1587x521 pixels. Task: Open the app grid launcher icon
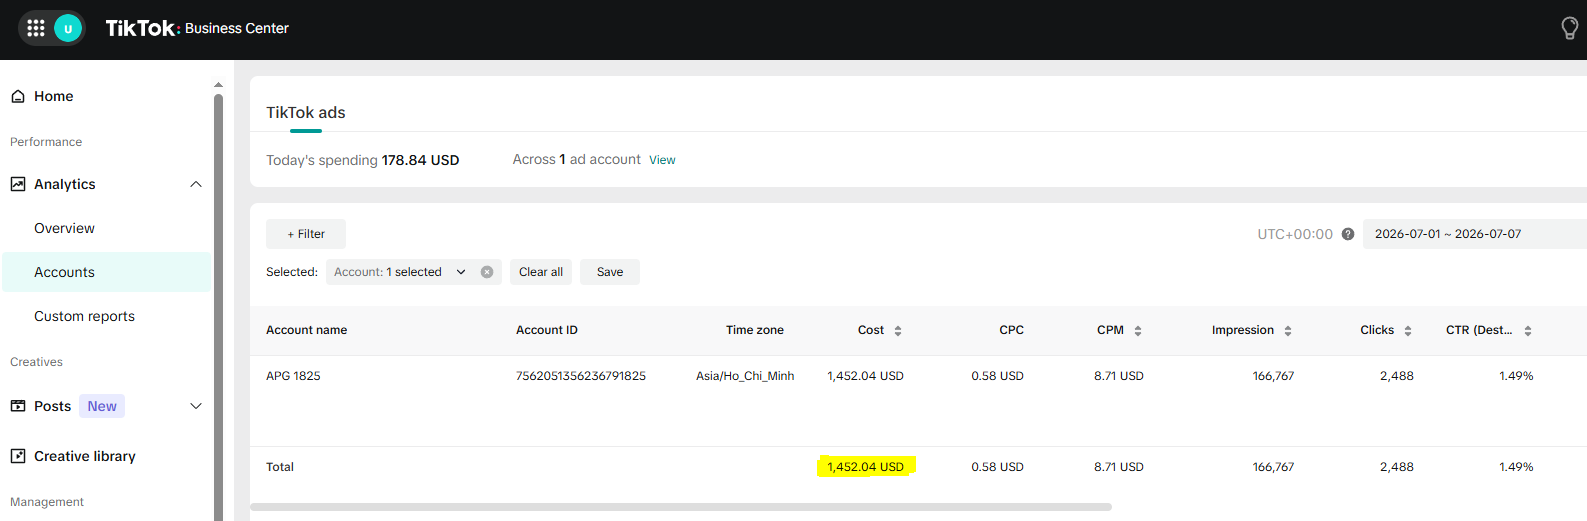click(36, 28)
